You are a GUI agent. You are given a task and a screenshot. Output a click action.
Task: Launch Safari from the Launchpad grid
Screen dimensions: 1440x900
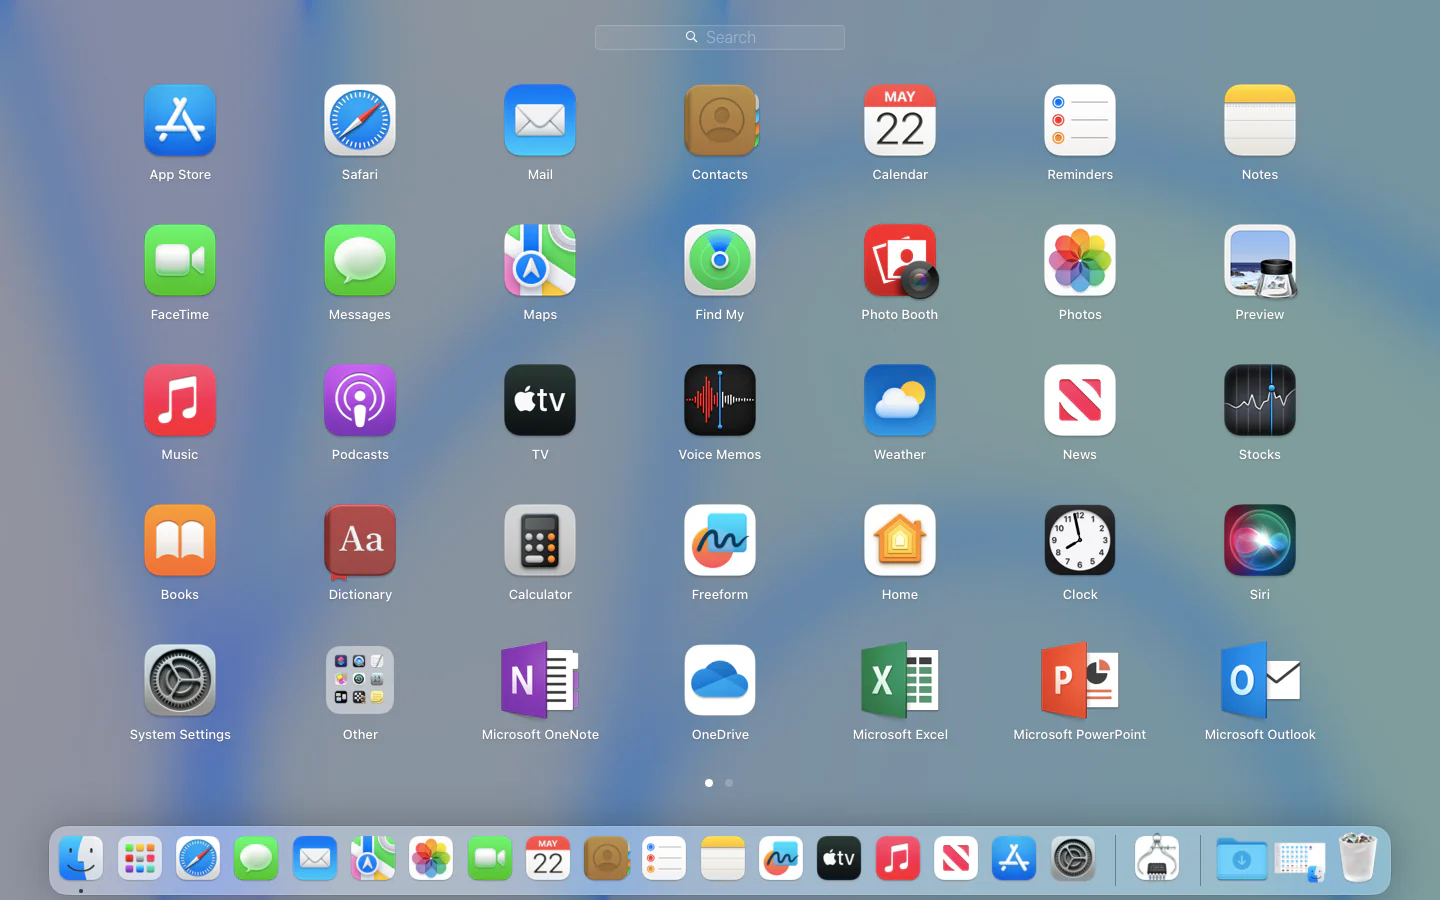click(360, 121)
